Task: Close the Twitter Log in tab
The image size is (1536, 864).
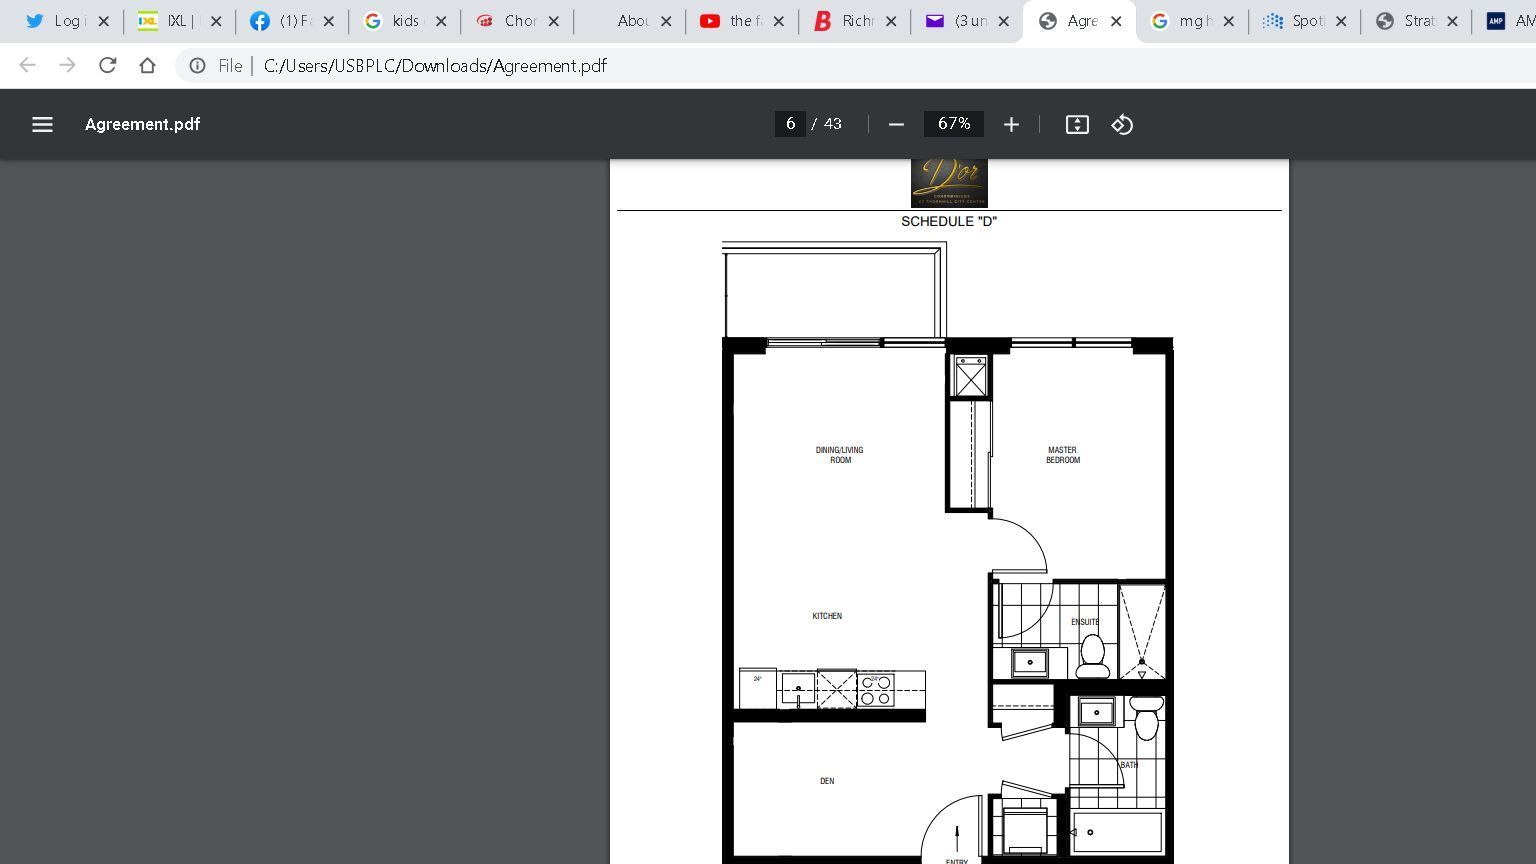Action: 103,21
